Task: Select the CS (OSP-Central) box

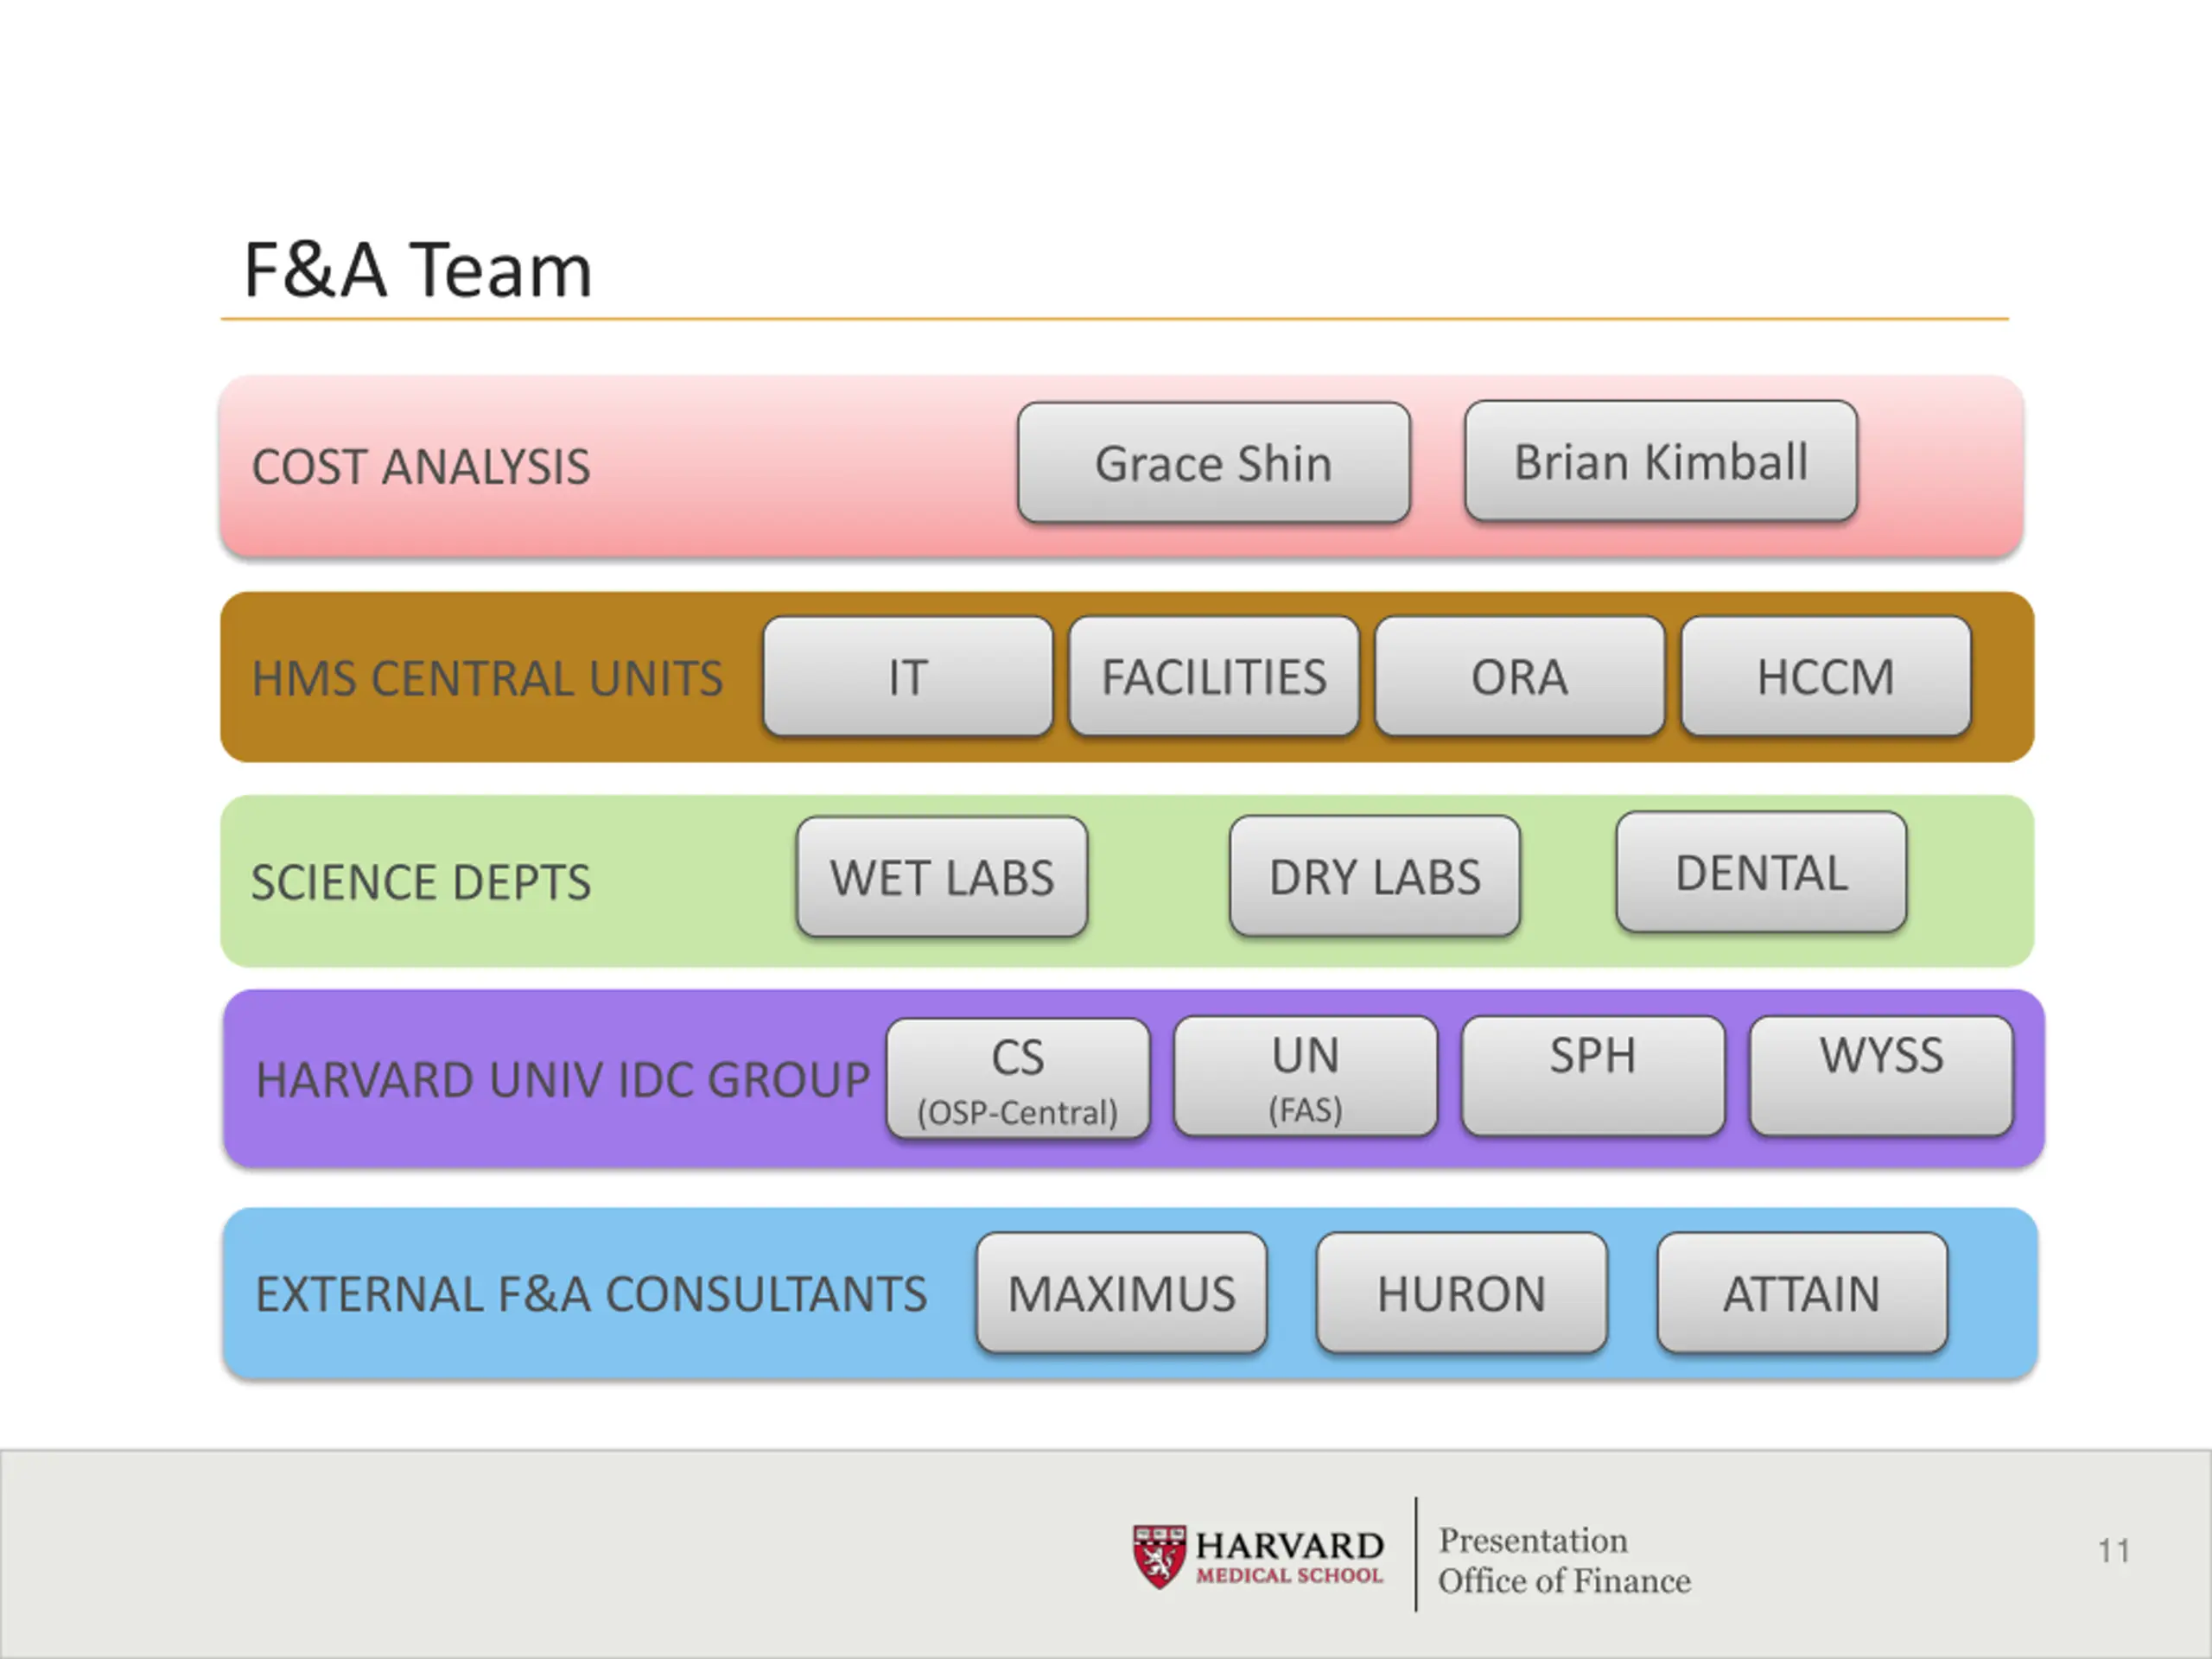Action: [x=1018, y=1079]
